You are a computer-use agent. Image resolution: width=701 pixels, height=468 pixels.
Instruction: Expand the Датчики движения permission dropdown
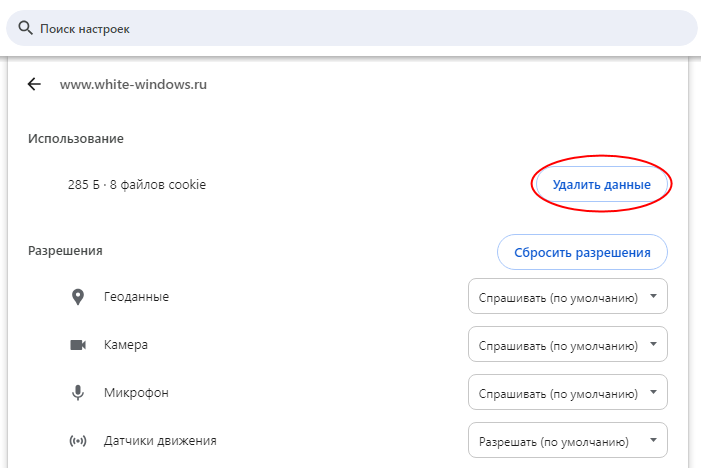click(567, 441)
